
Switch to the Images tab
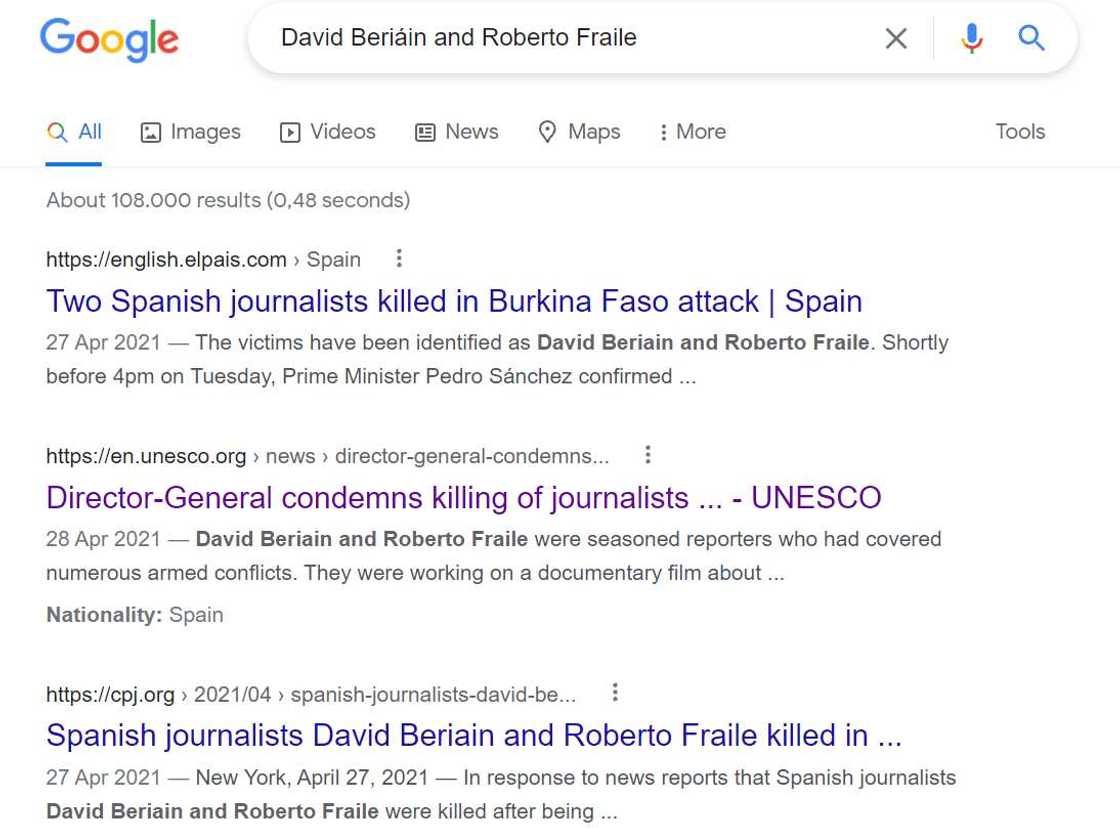(191, 132)
